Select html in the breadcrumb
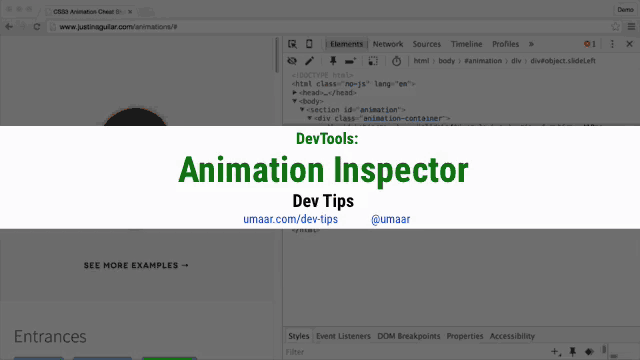Image resolution: width=640 pixels, height=360 pixels. click(421, 61)
